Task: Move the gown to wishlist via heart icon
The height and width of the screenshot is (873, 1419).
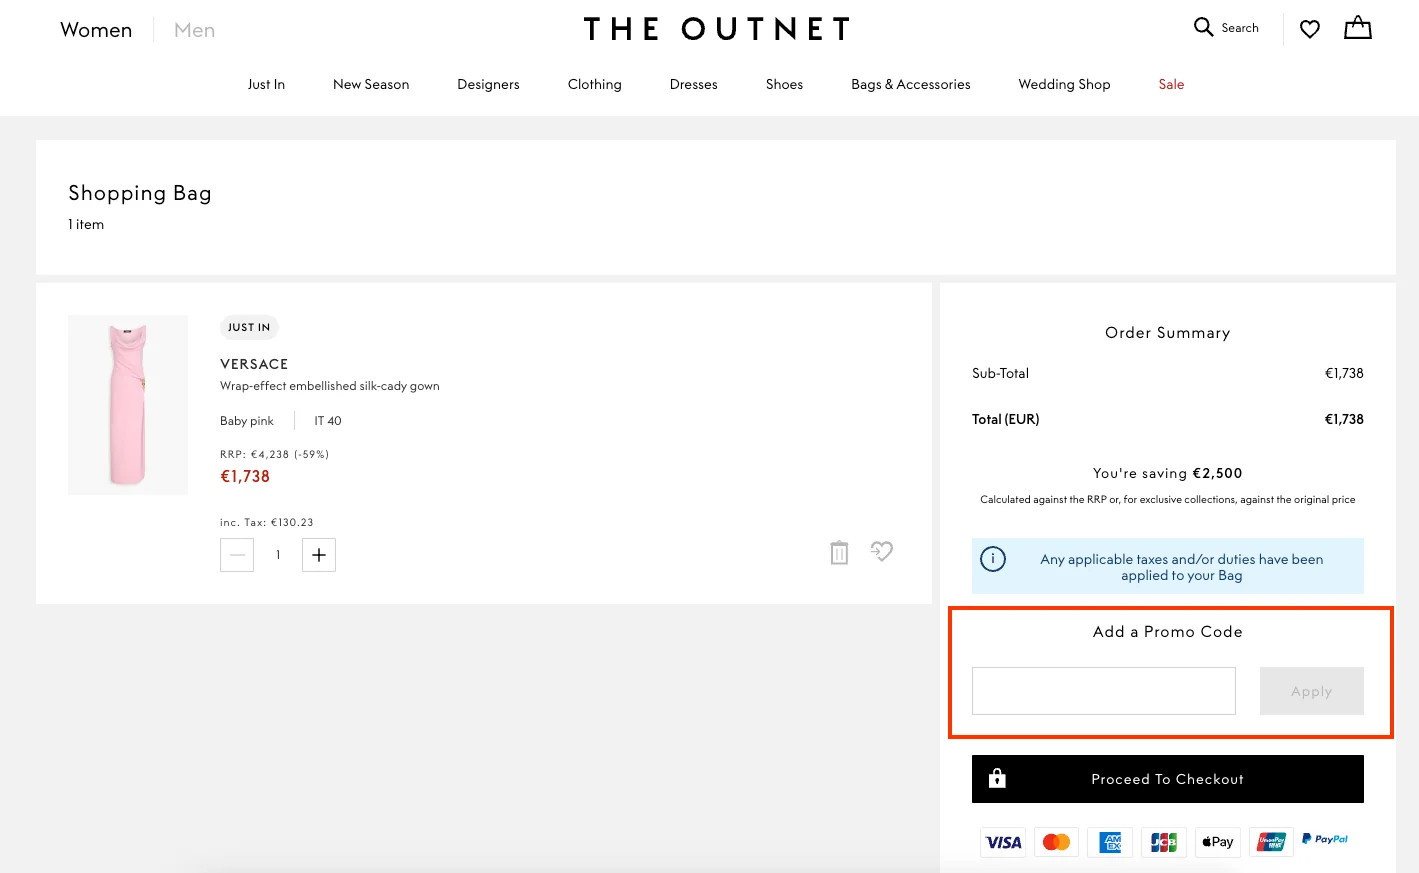Action: (881, 551)
